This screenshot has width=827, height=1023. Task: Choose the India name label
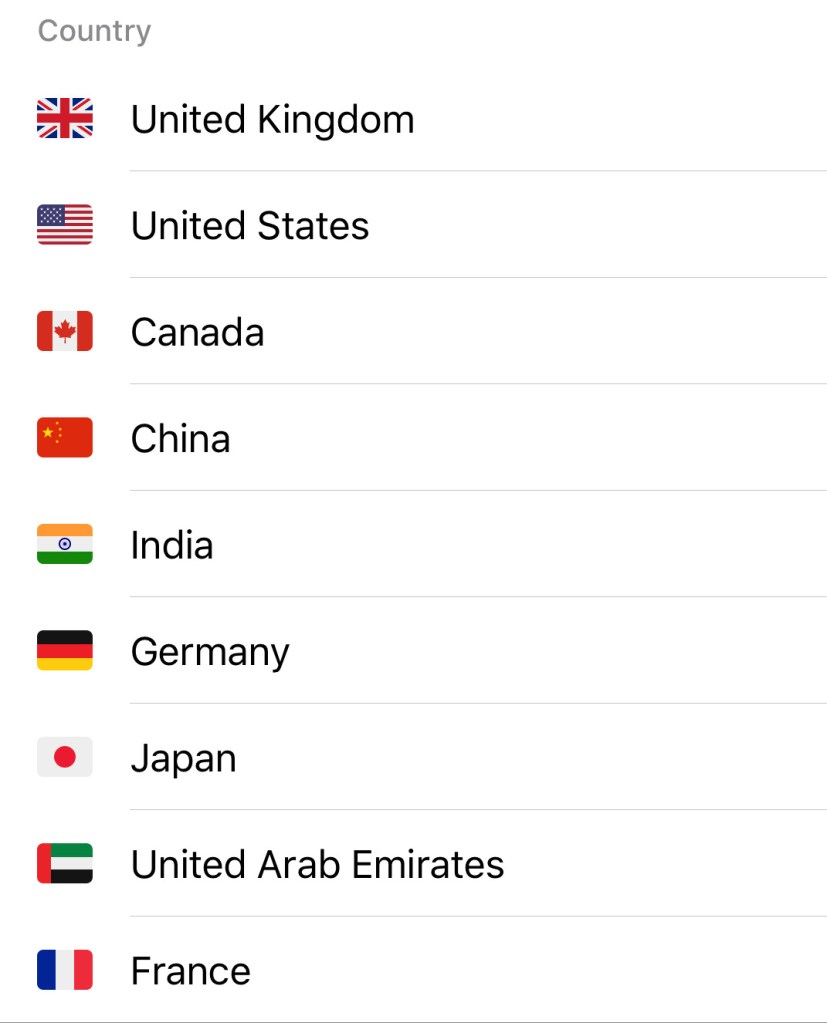pos(171,545)
